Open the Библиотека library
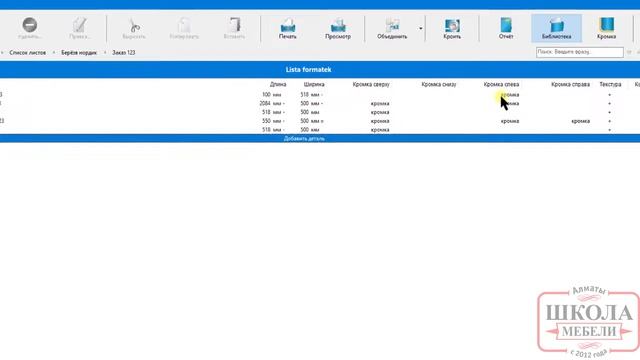The height and width of the screenshot is (360, 640). coord(556,28)
